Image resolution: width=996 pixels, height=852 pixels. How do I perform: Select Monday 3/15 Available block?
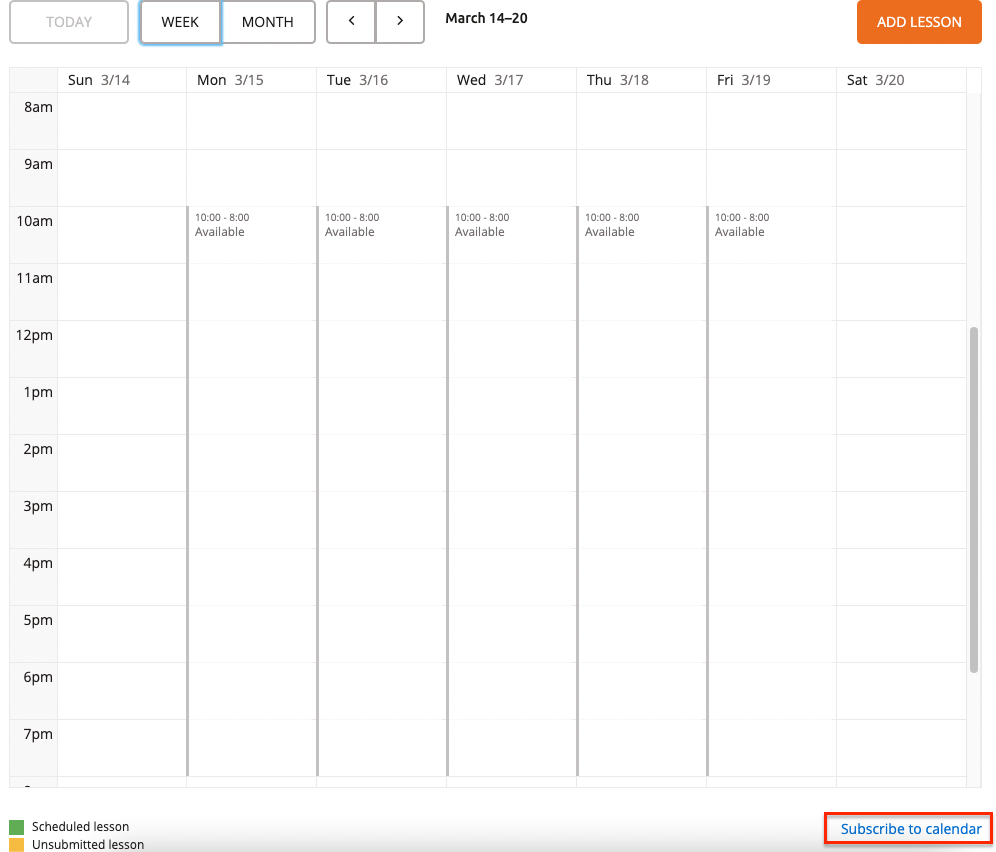coord(252,490)
